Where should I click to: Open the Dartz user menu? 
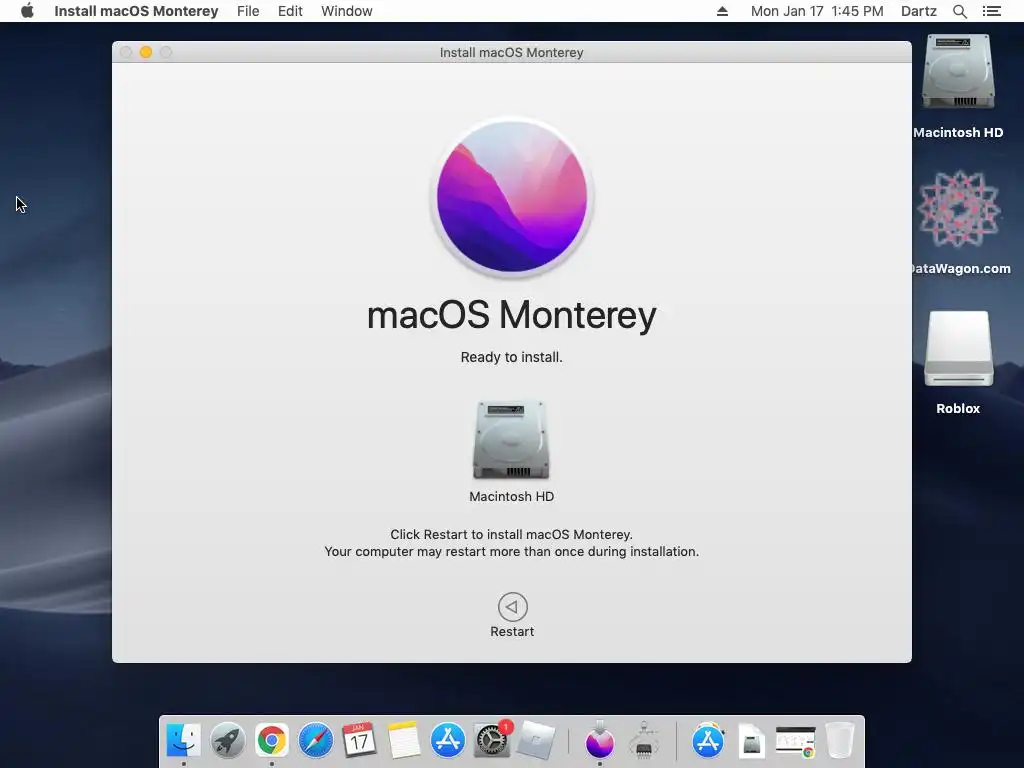[919, 11]
